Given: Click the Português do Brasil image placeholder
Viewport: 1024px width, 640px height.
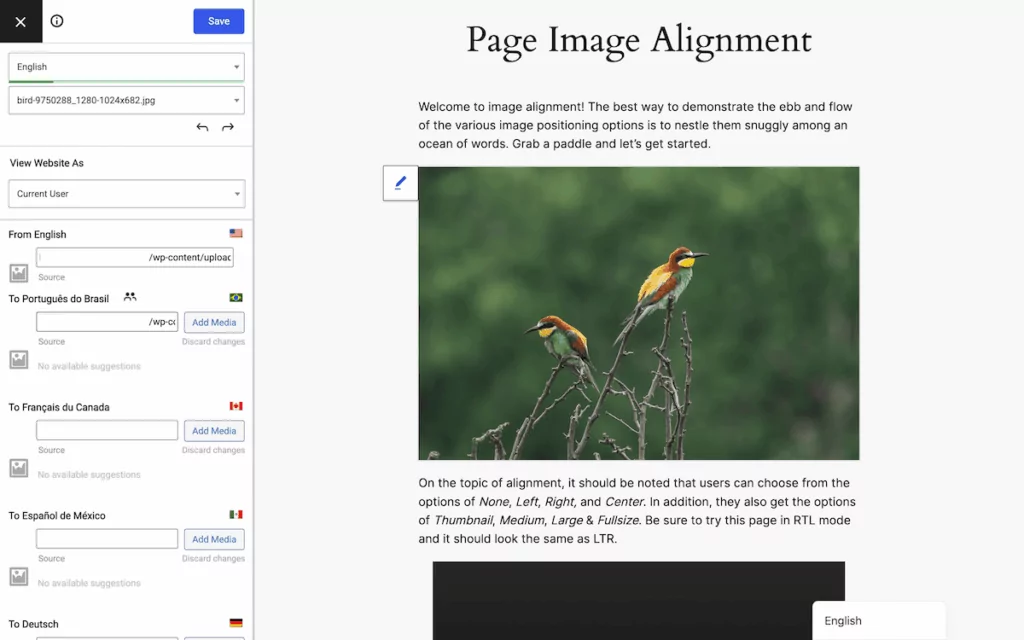Looking at the screenshot, I should point(19,359).
